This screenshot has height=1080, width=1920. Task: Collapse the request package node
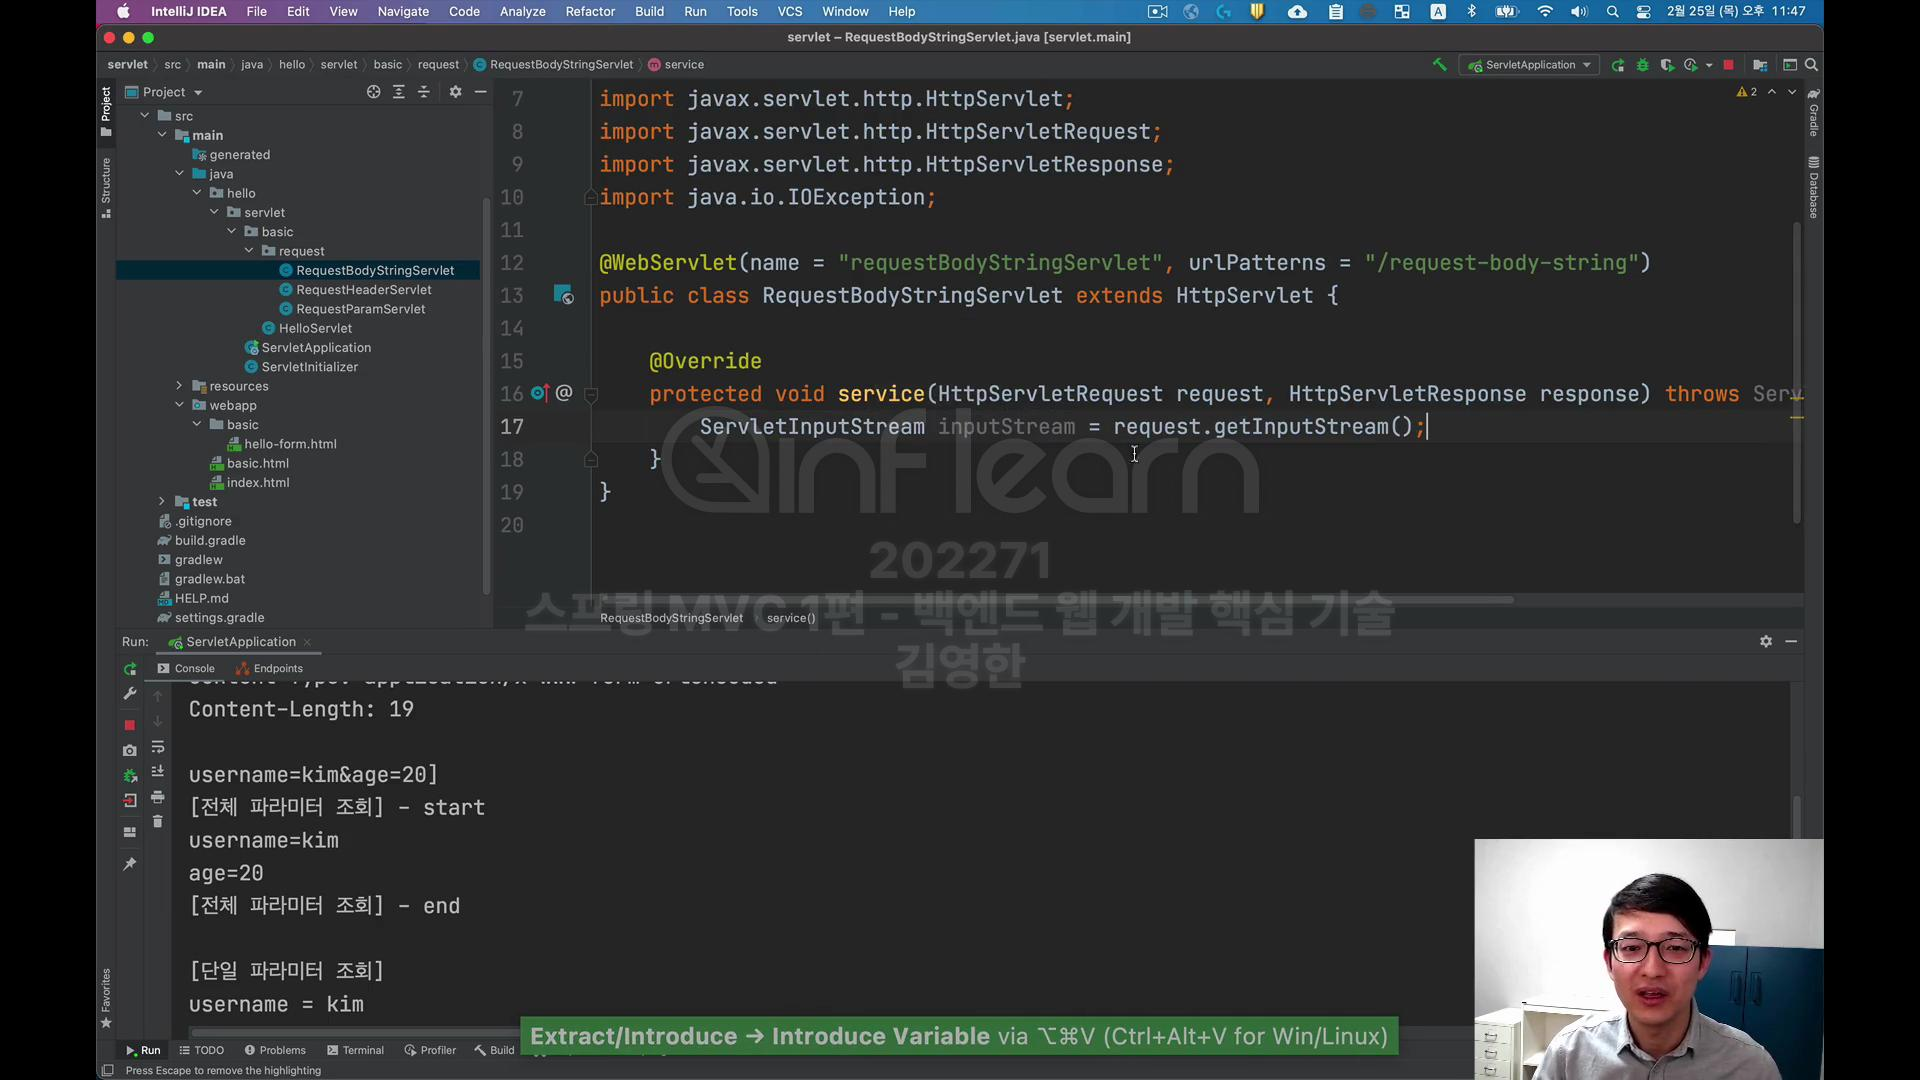pyautogui.click(x=249, y=251)
